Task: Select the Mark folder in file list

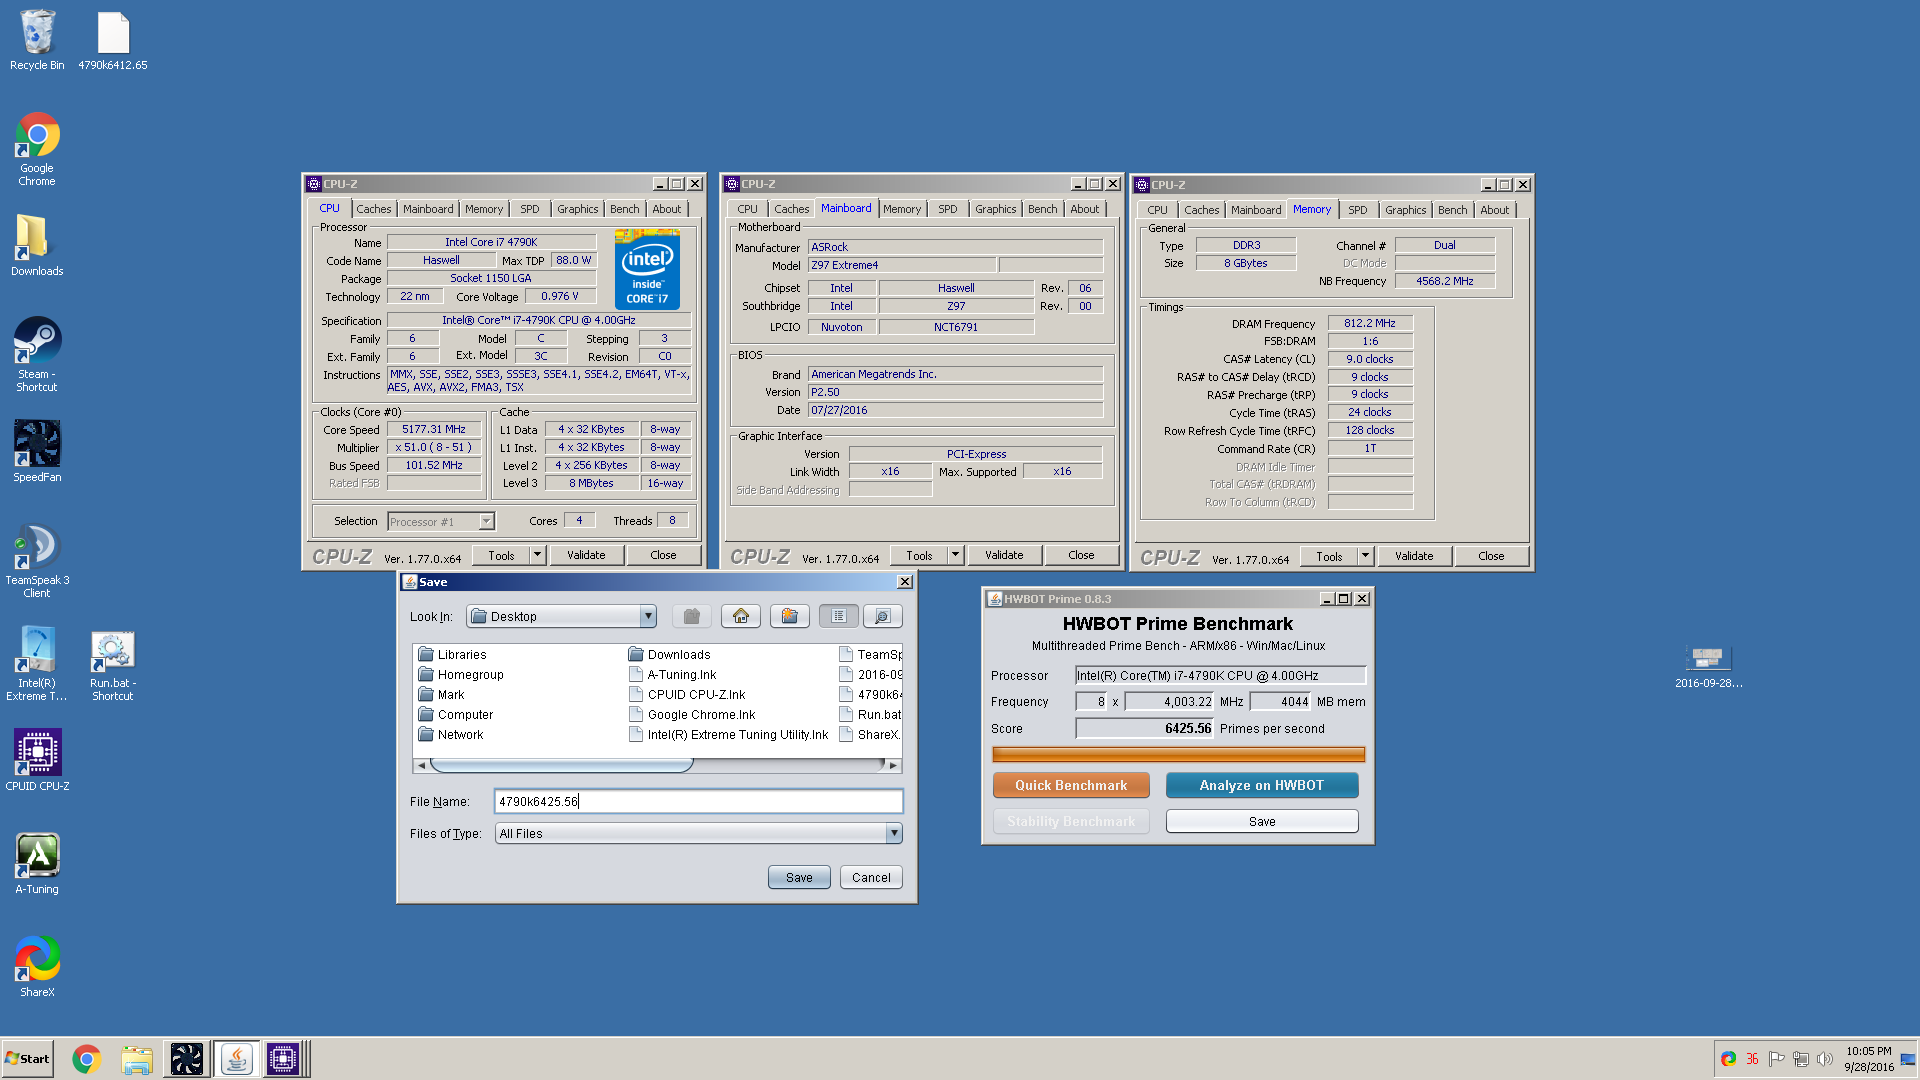Action: [441, 694]
